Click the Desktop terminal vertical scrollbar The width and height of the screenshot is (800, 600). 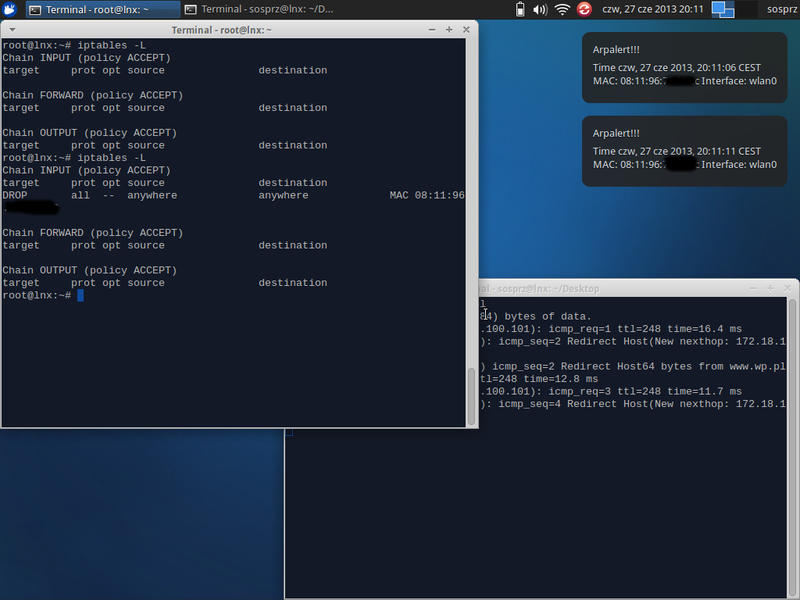tap(792, 448)
